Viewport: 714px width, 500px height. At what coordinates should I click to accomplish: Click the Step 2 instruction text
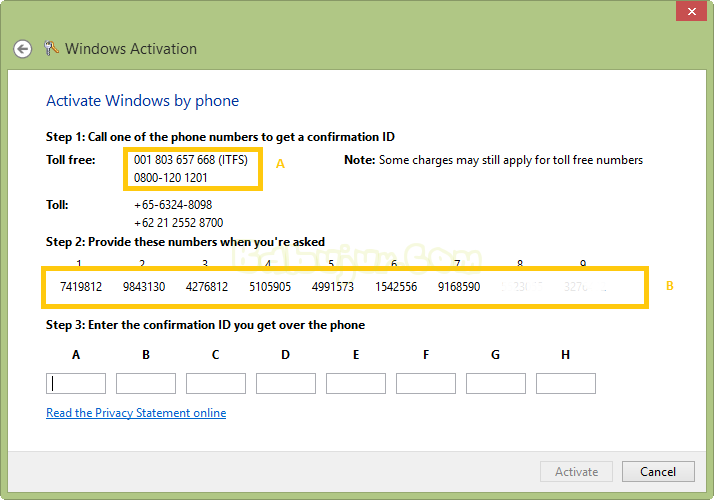[x=185, y=242]
